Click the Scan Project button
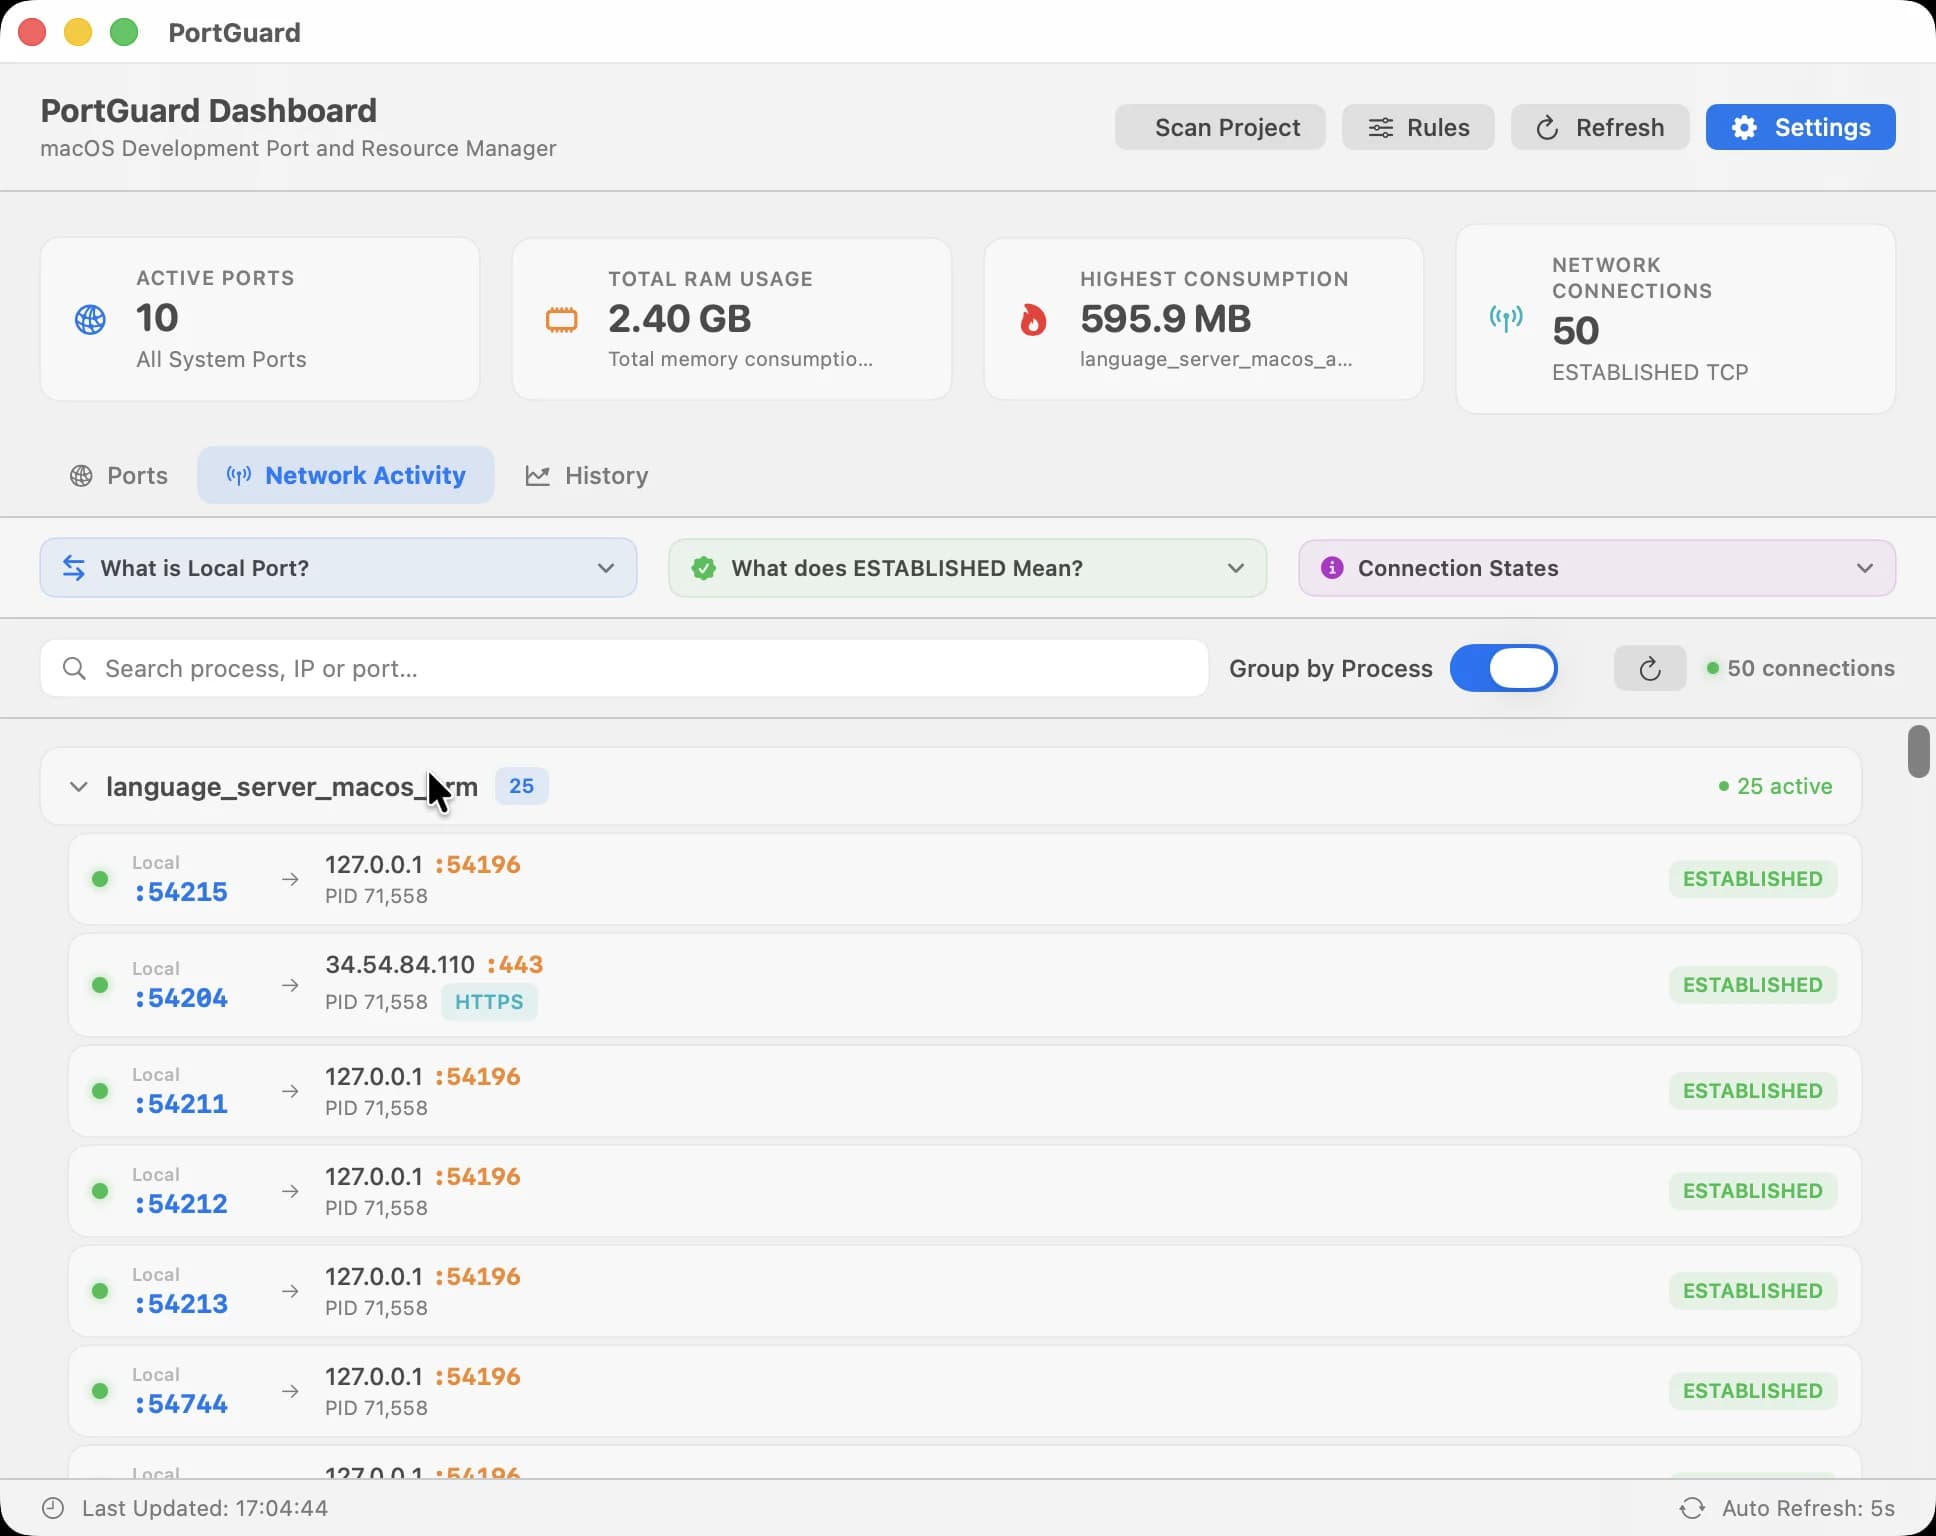 pos(1220,127)
